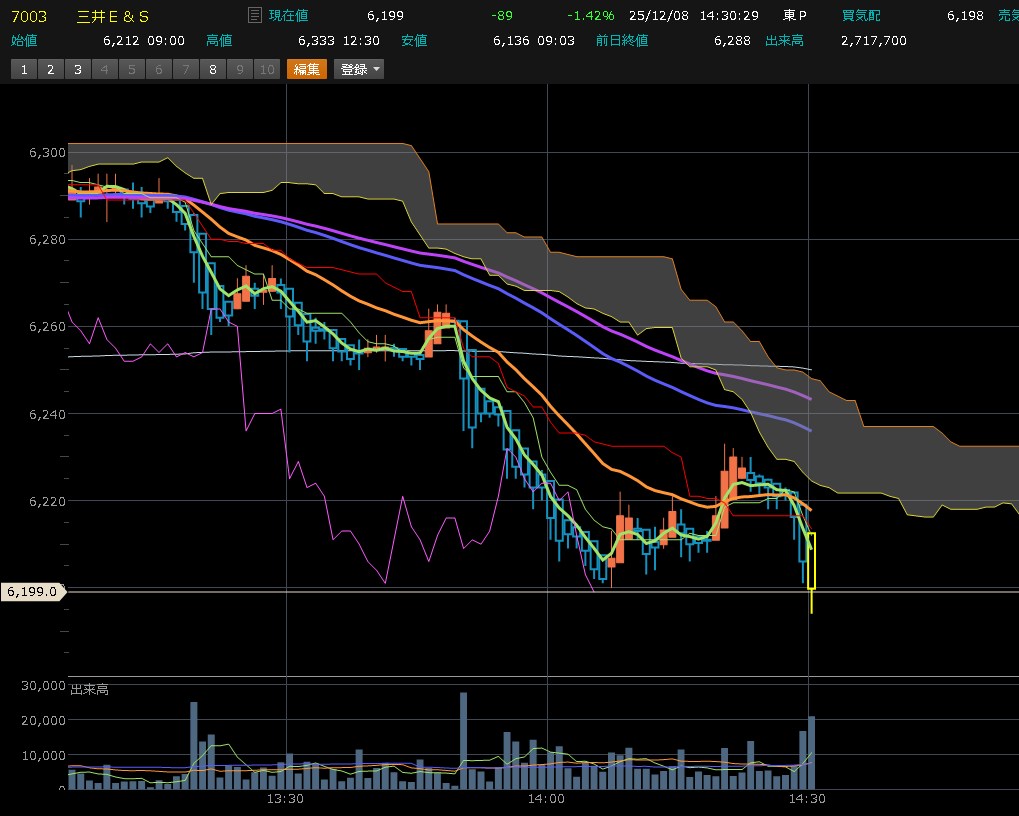Select the latest yellow-outlined candlestick
This screenshot has height=816, width=1019.
[x=811, y=561]
